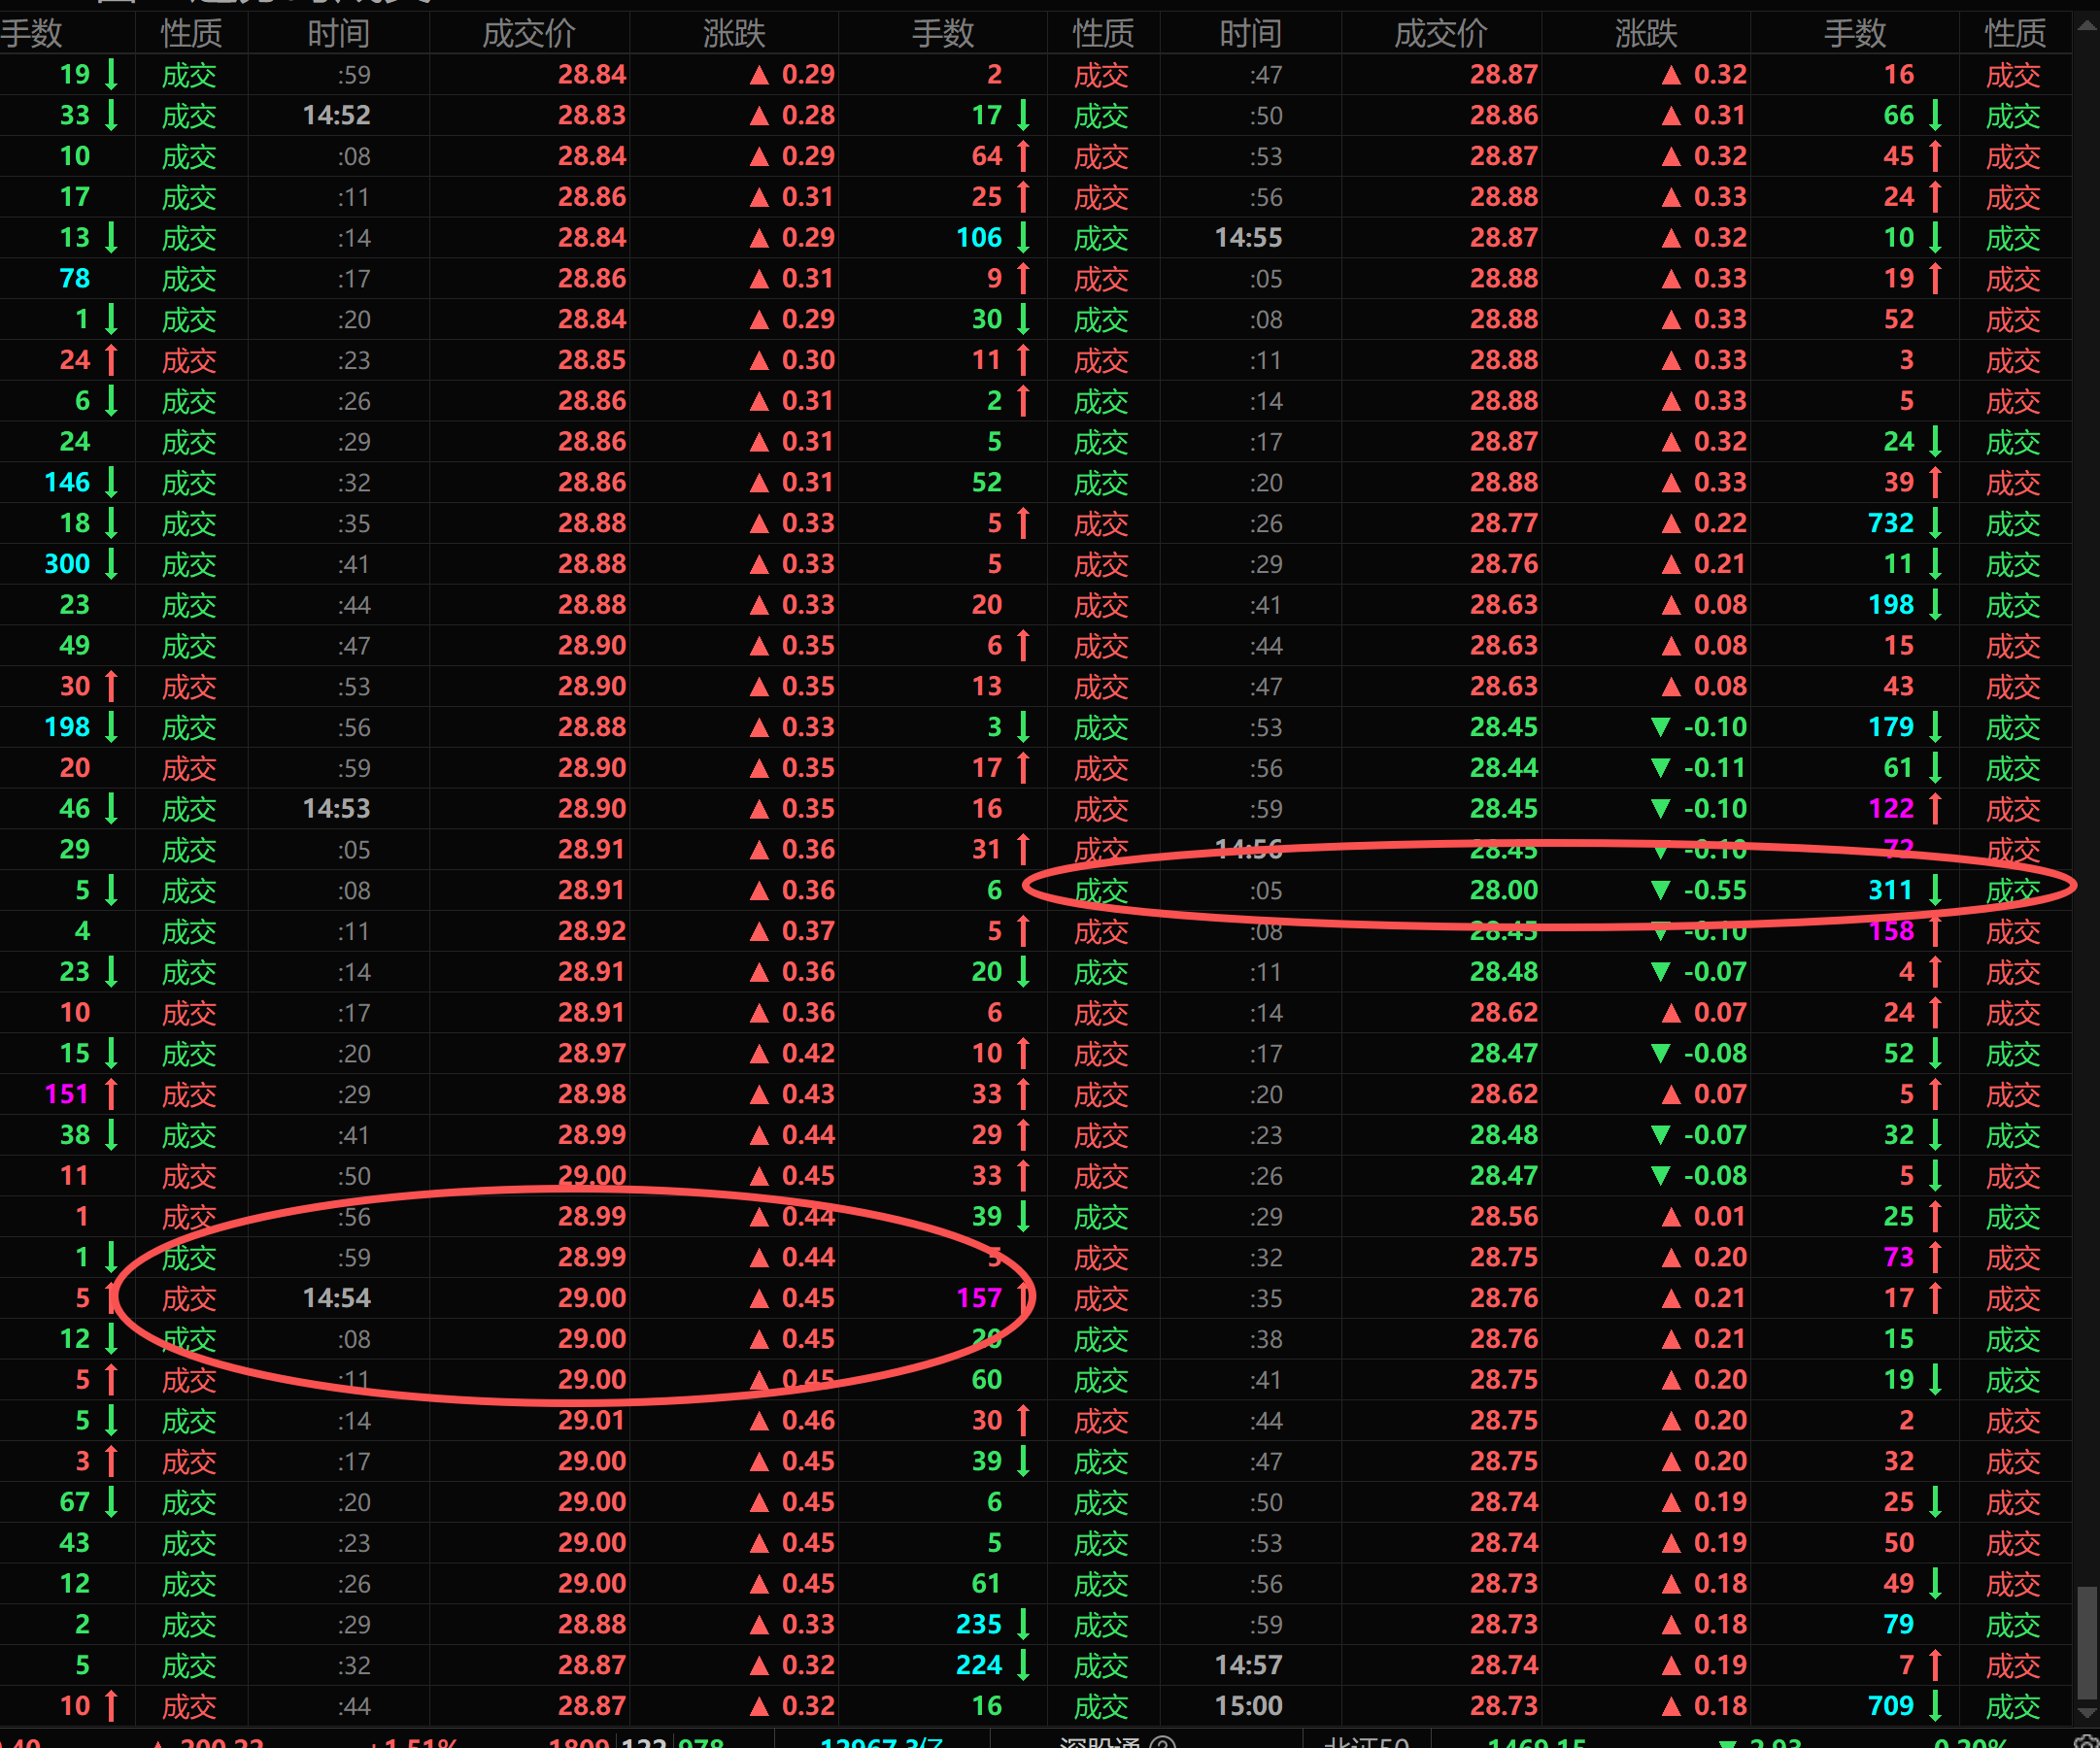Click the green down arrow next to 300
This screenshot has height=1748, width=2100.
tap(111, 564)
